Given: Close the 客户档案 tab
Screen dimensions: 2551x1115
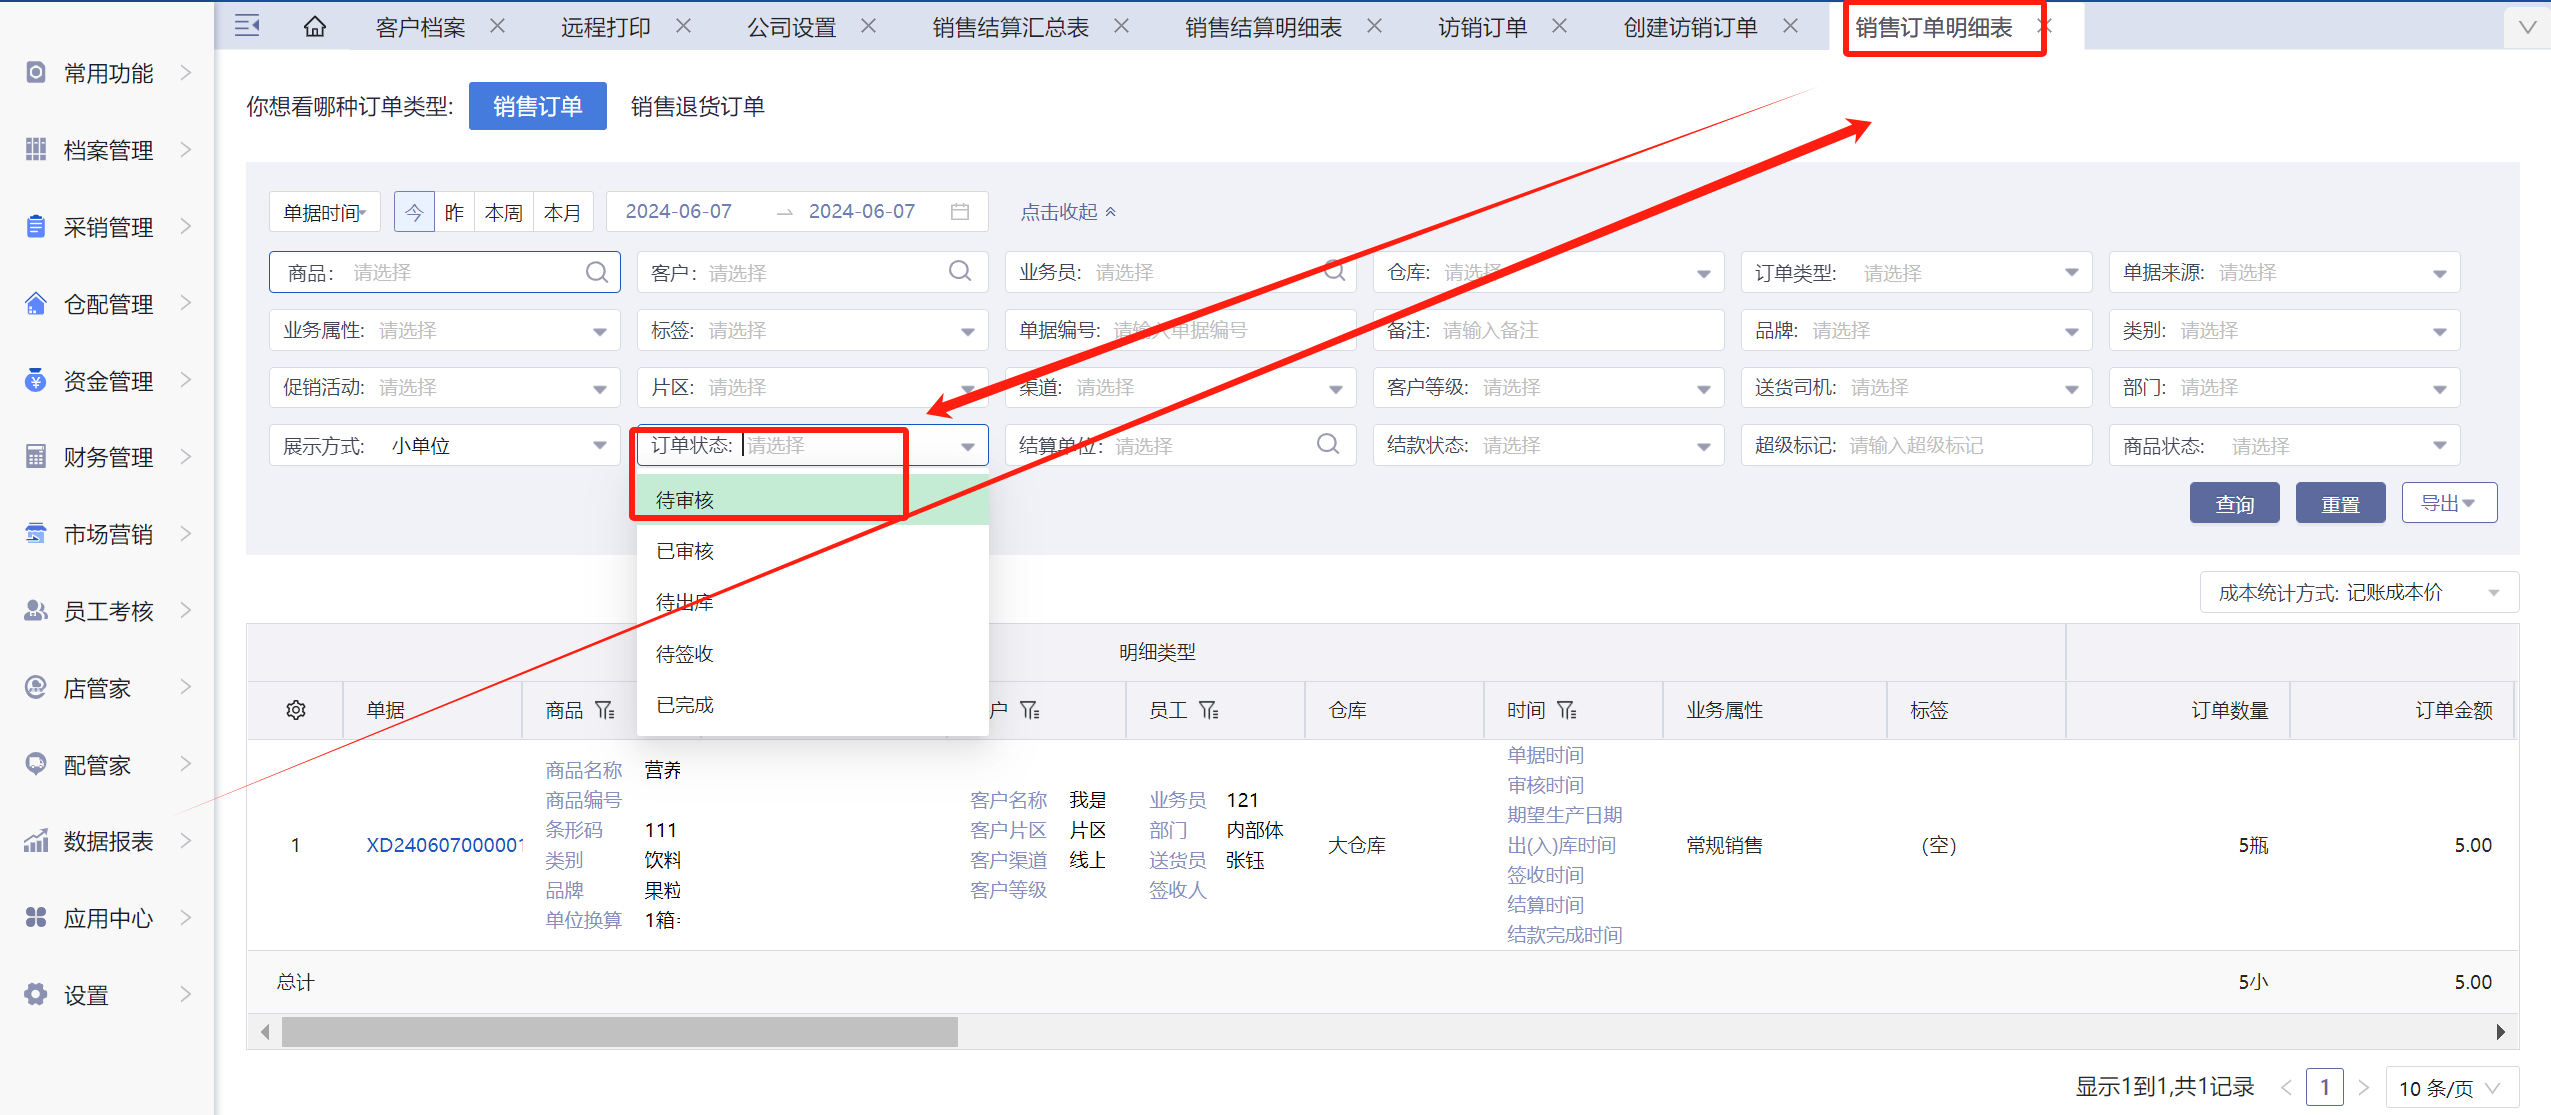Looking at the screenshot, I should click(497, 26).
